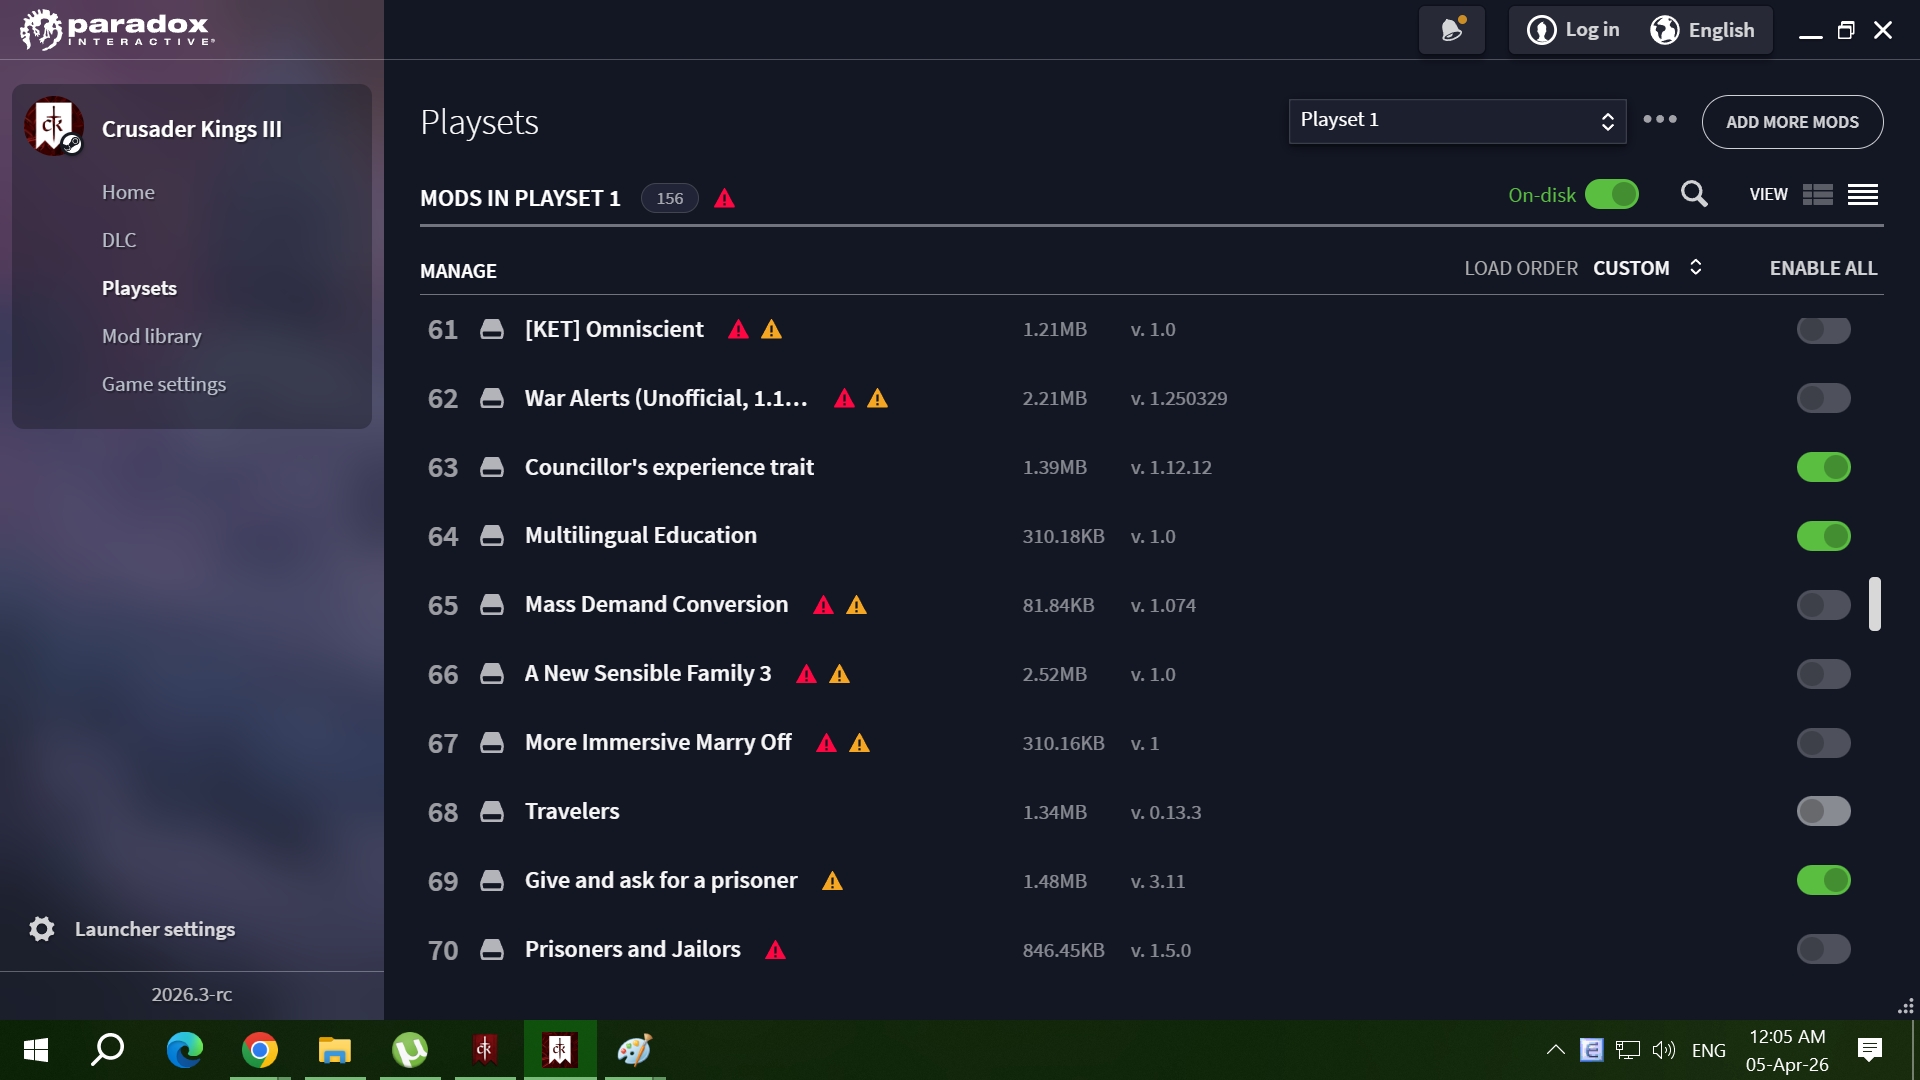1920x1080 pixels.
Task: Select Playsets in sidebar
Action: (139, 288)
